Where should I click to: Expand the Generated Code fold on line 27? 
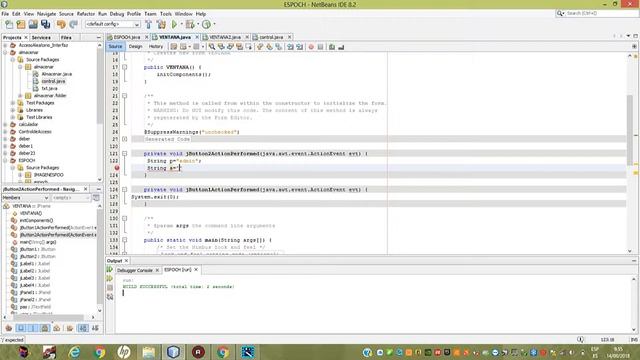pyautogui.click(x=124, y=139)
